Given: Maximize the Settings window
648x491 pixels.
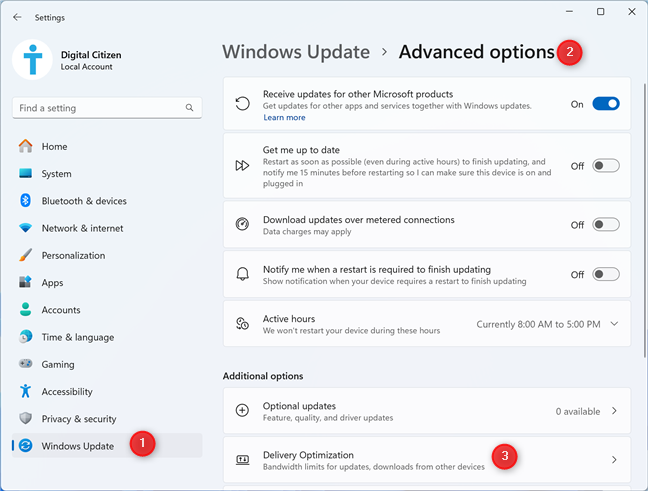Looking at the screenshot, I should (x=600, y=12).
